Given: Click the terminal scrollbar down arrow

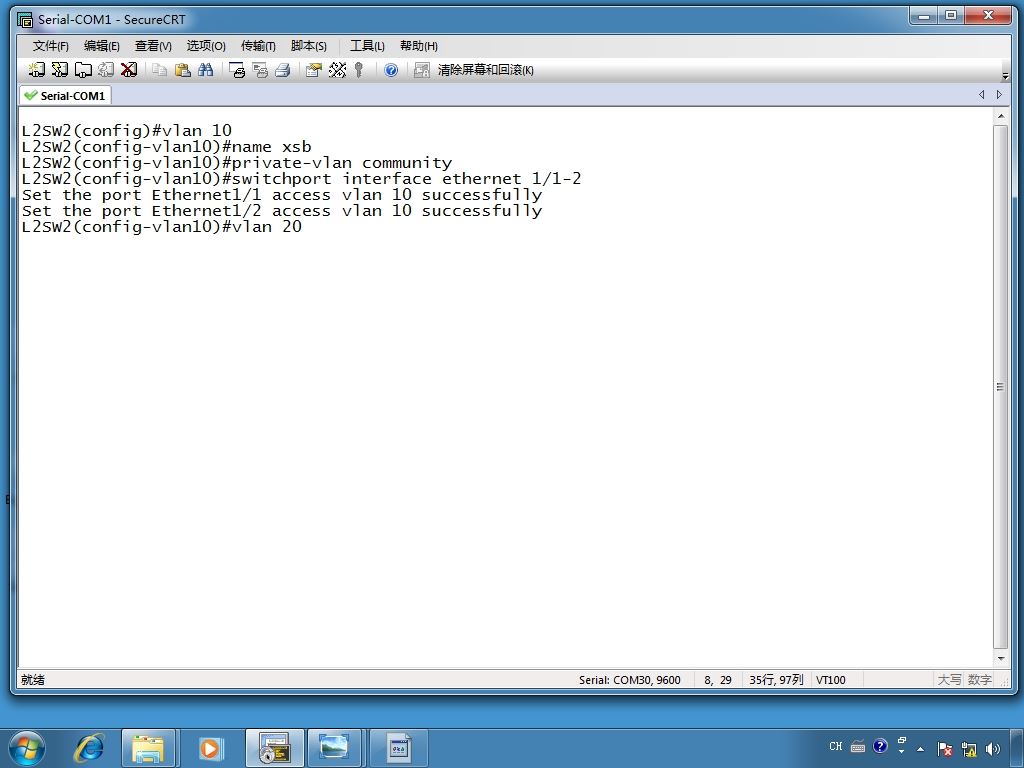Looking at the screenshot, I should (x=1000, y=658).
